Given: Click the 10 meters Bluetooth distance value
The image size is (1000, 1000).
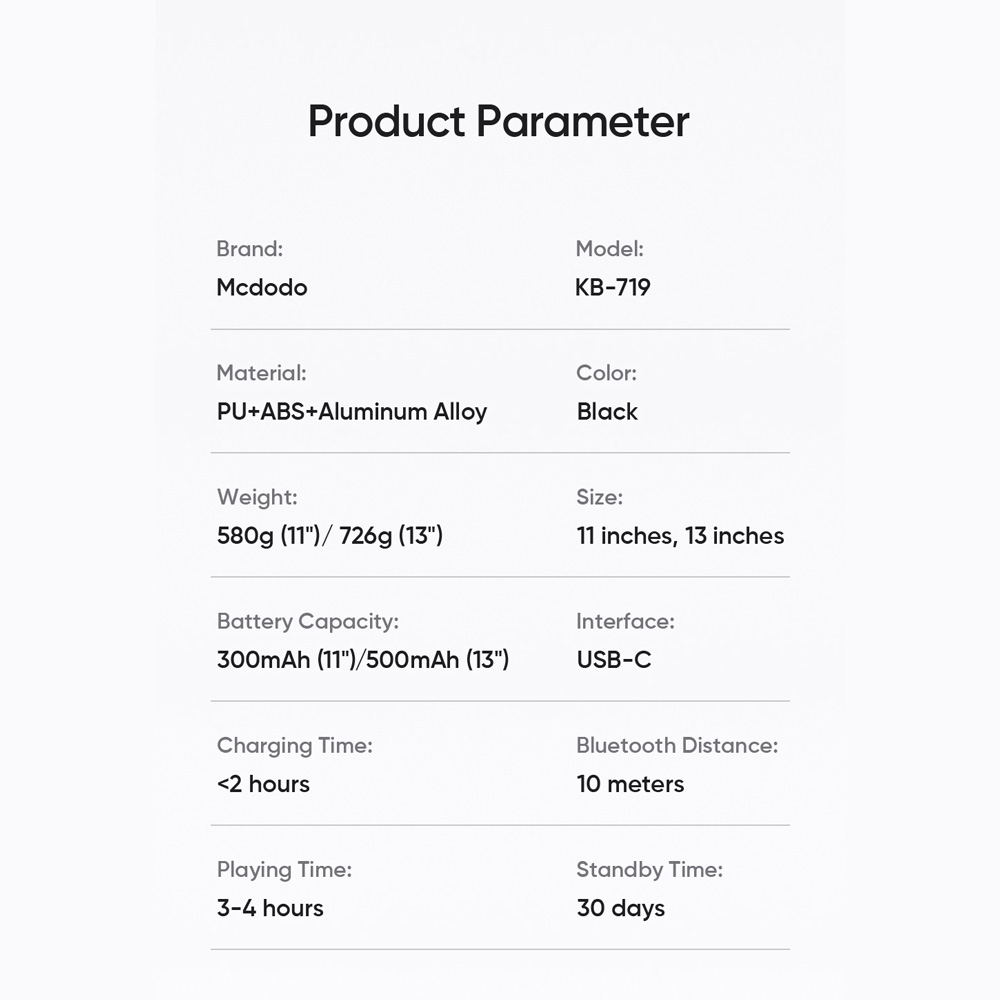Looking at the screenshot, I should (630, 784).
